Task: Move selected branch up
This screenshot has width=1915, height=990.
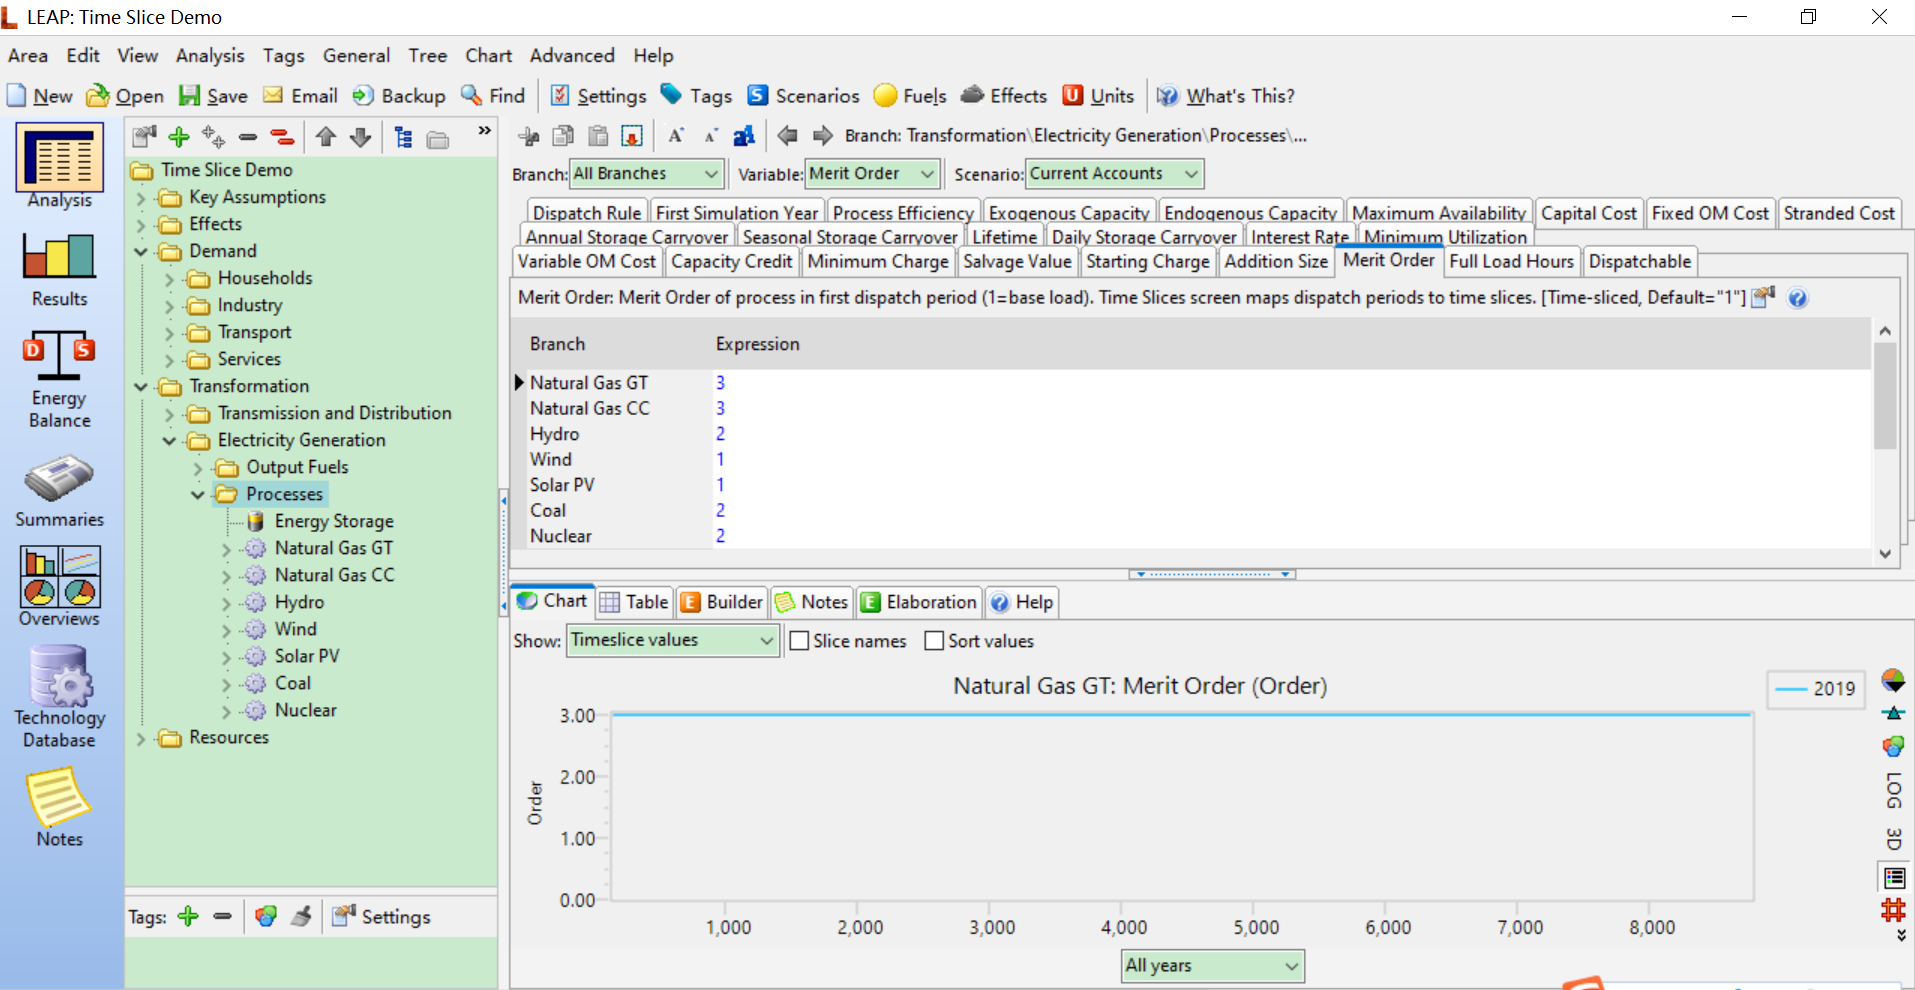Action: (325, 137)
